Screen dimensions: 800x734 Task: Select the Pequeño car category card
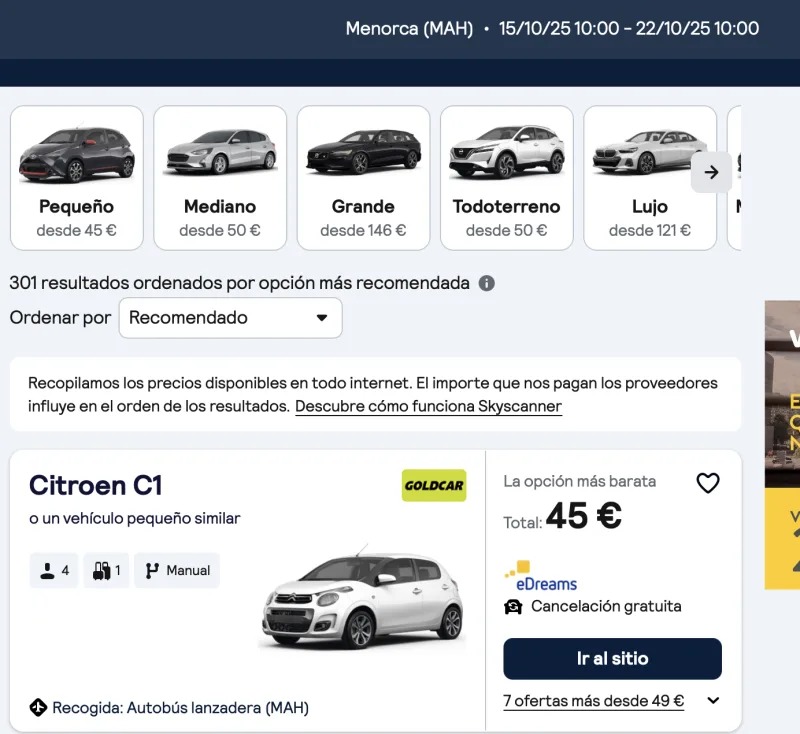[x=77, y=178]
